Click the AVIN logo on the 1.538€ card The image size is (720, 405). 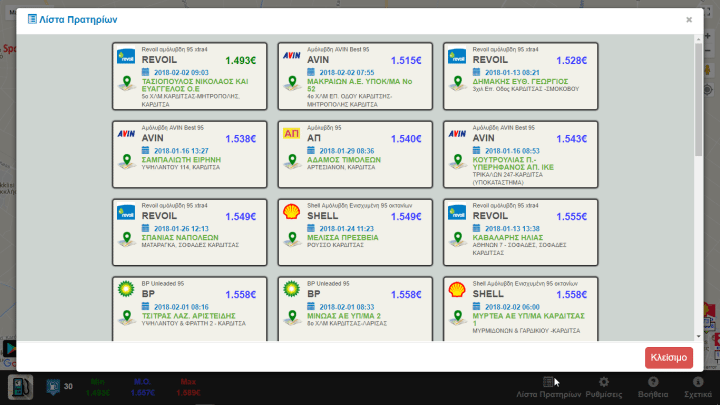[126, 134]
